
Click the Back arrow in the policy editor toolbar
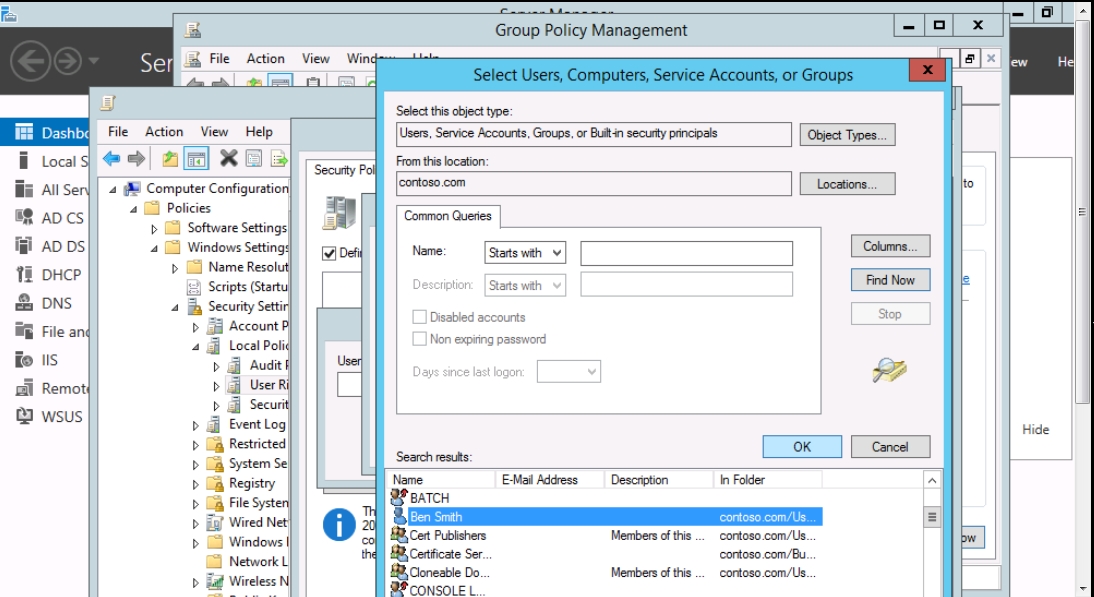tap(112, 159)
